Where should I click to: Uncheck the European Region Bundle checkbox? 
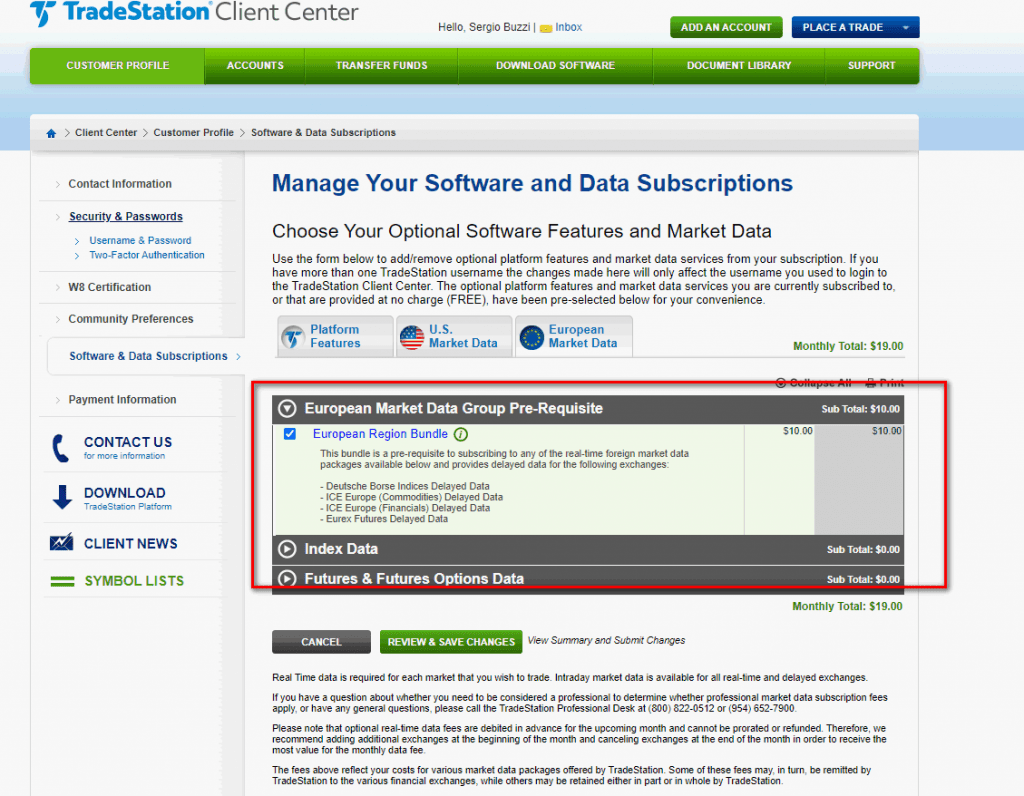click(290, 434)
